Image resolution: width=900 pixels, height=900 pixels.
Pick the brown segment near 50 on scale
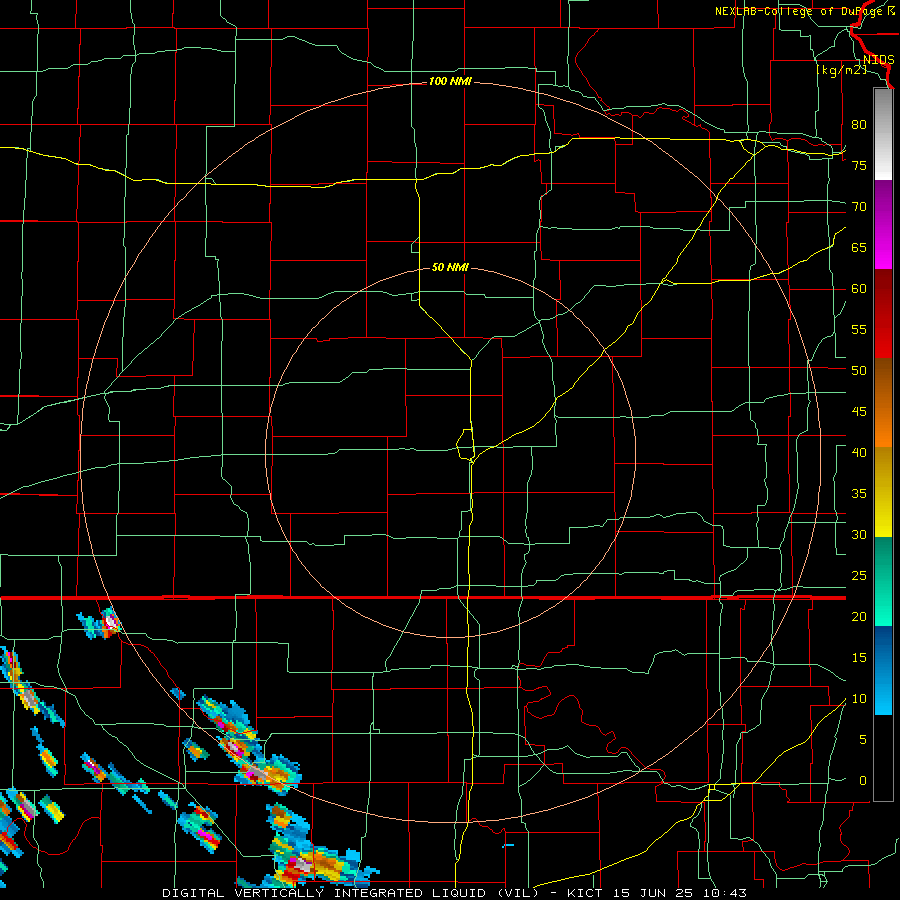click(x=883, y=381)
